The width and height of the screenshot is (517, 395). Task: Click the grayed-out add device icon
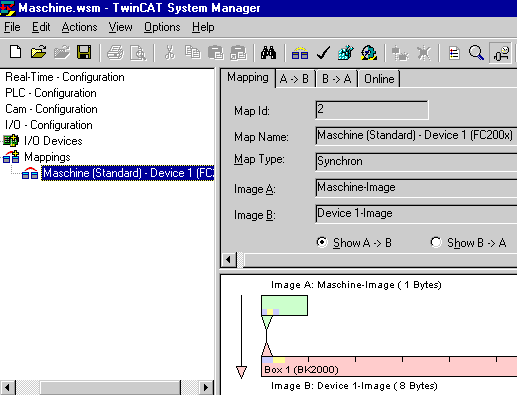400,53
